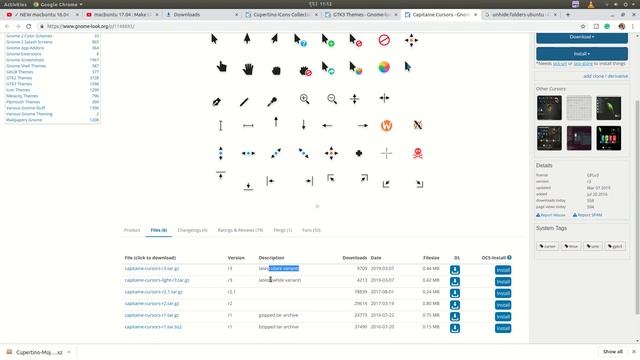
Task: Click DL icon for capitaine-cursors-light-r3.tar.gz
Action: pos(455,282)
